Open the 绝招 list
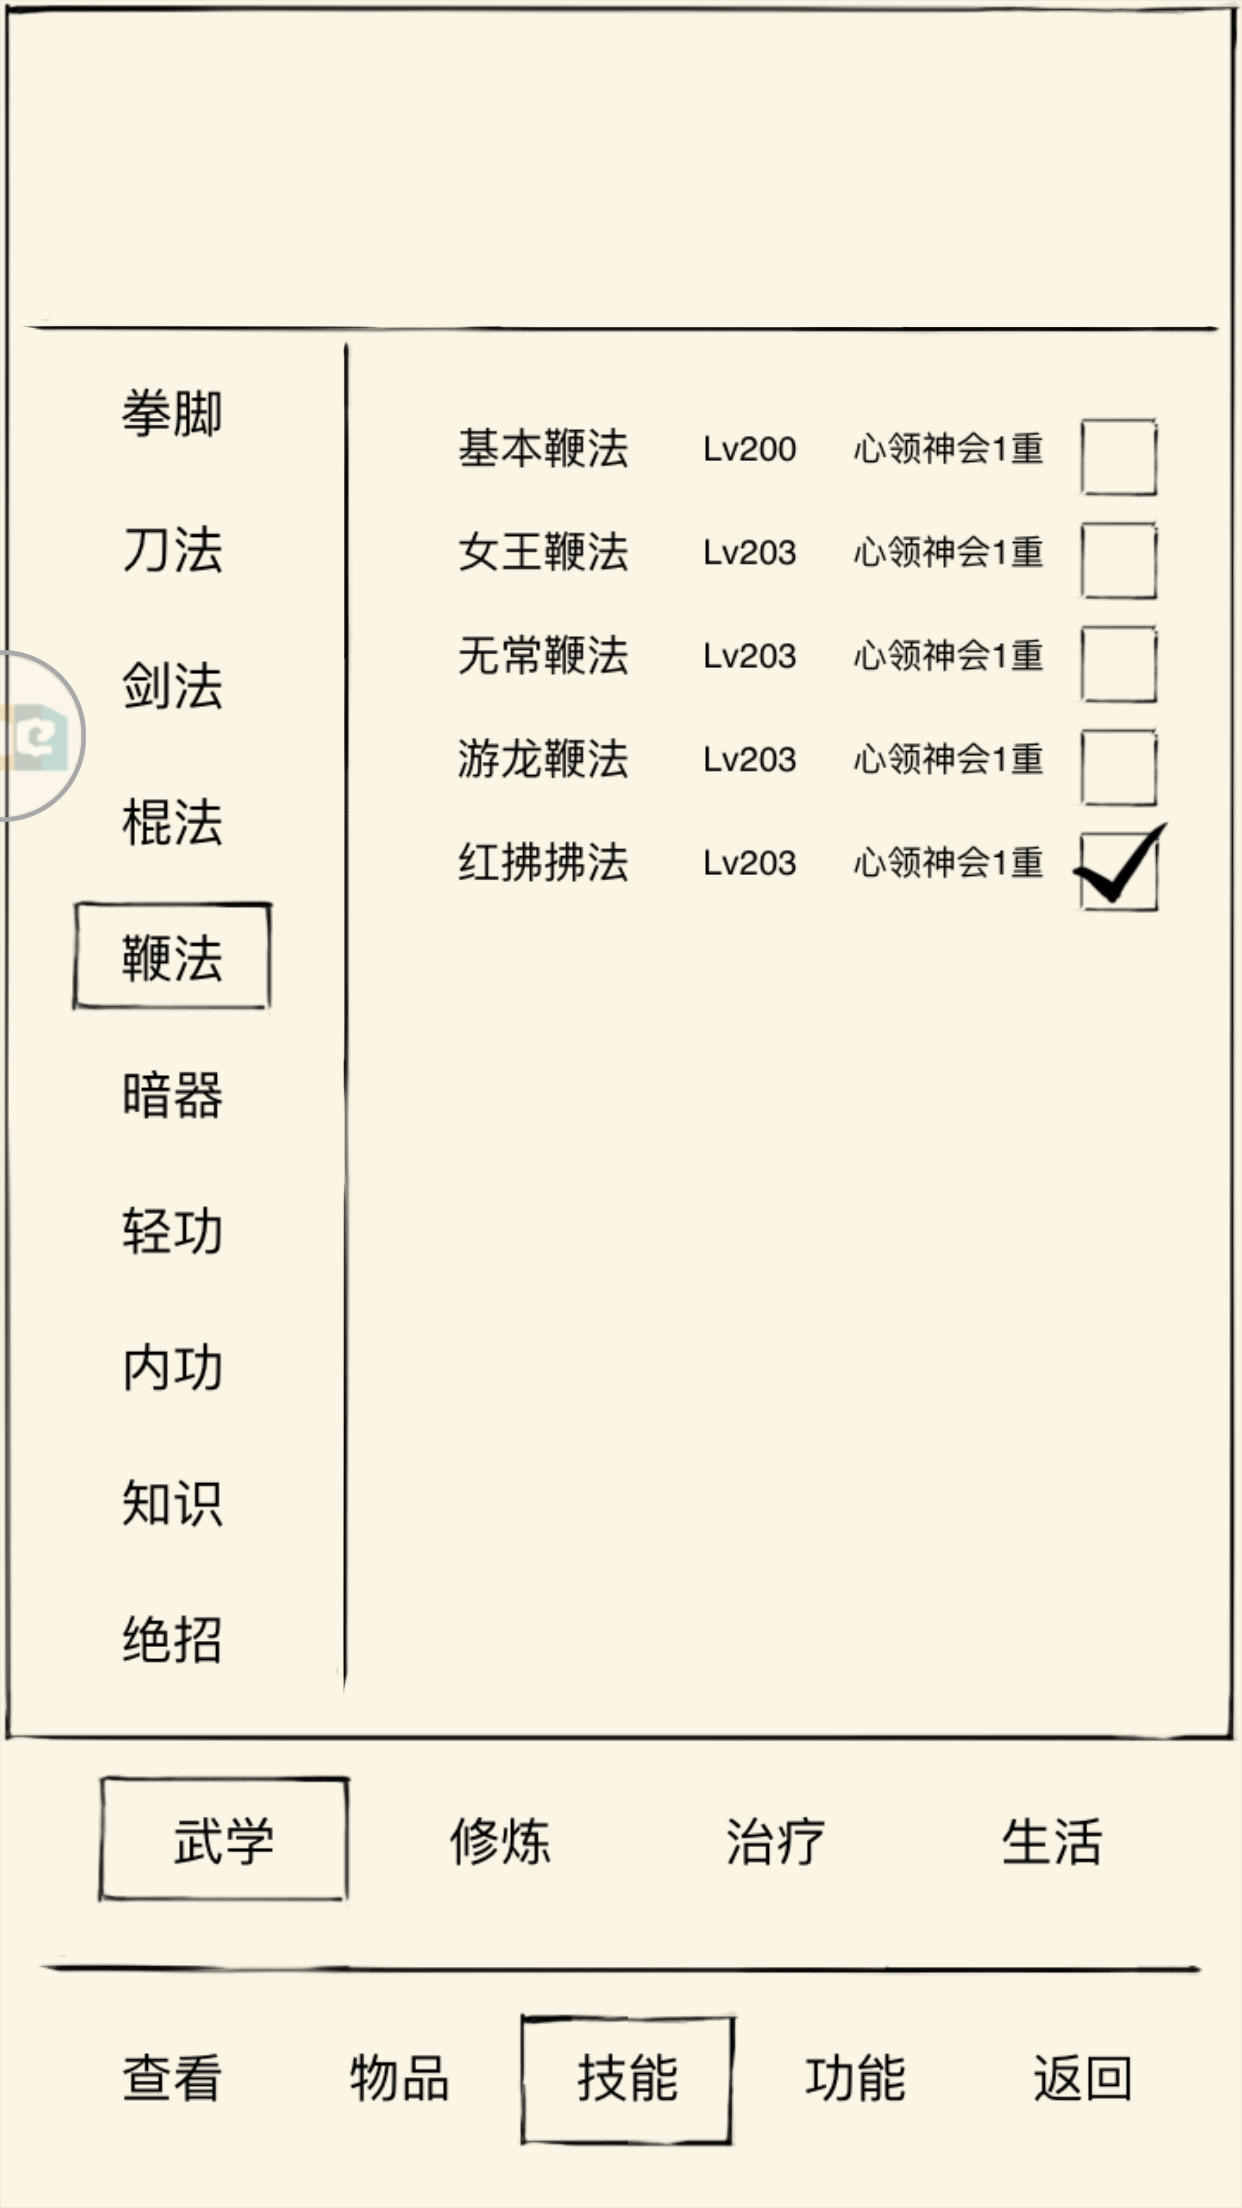 [x=172, y=1640]
